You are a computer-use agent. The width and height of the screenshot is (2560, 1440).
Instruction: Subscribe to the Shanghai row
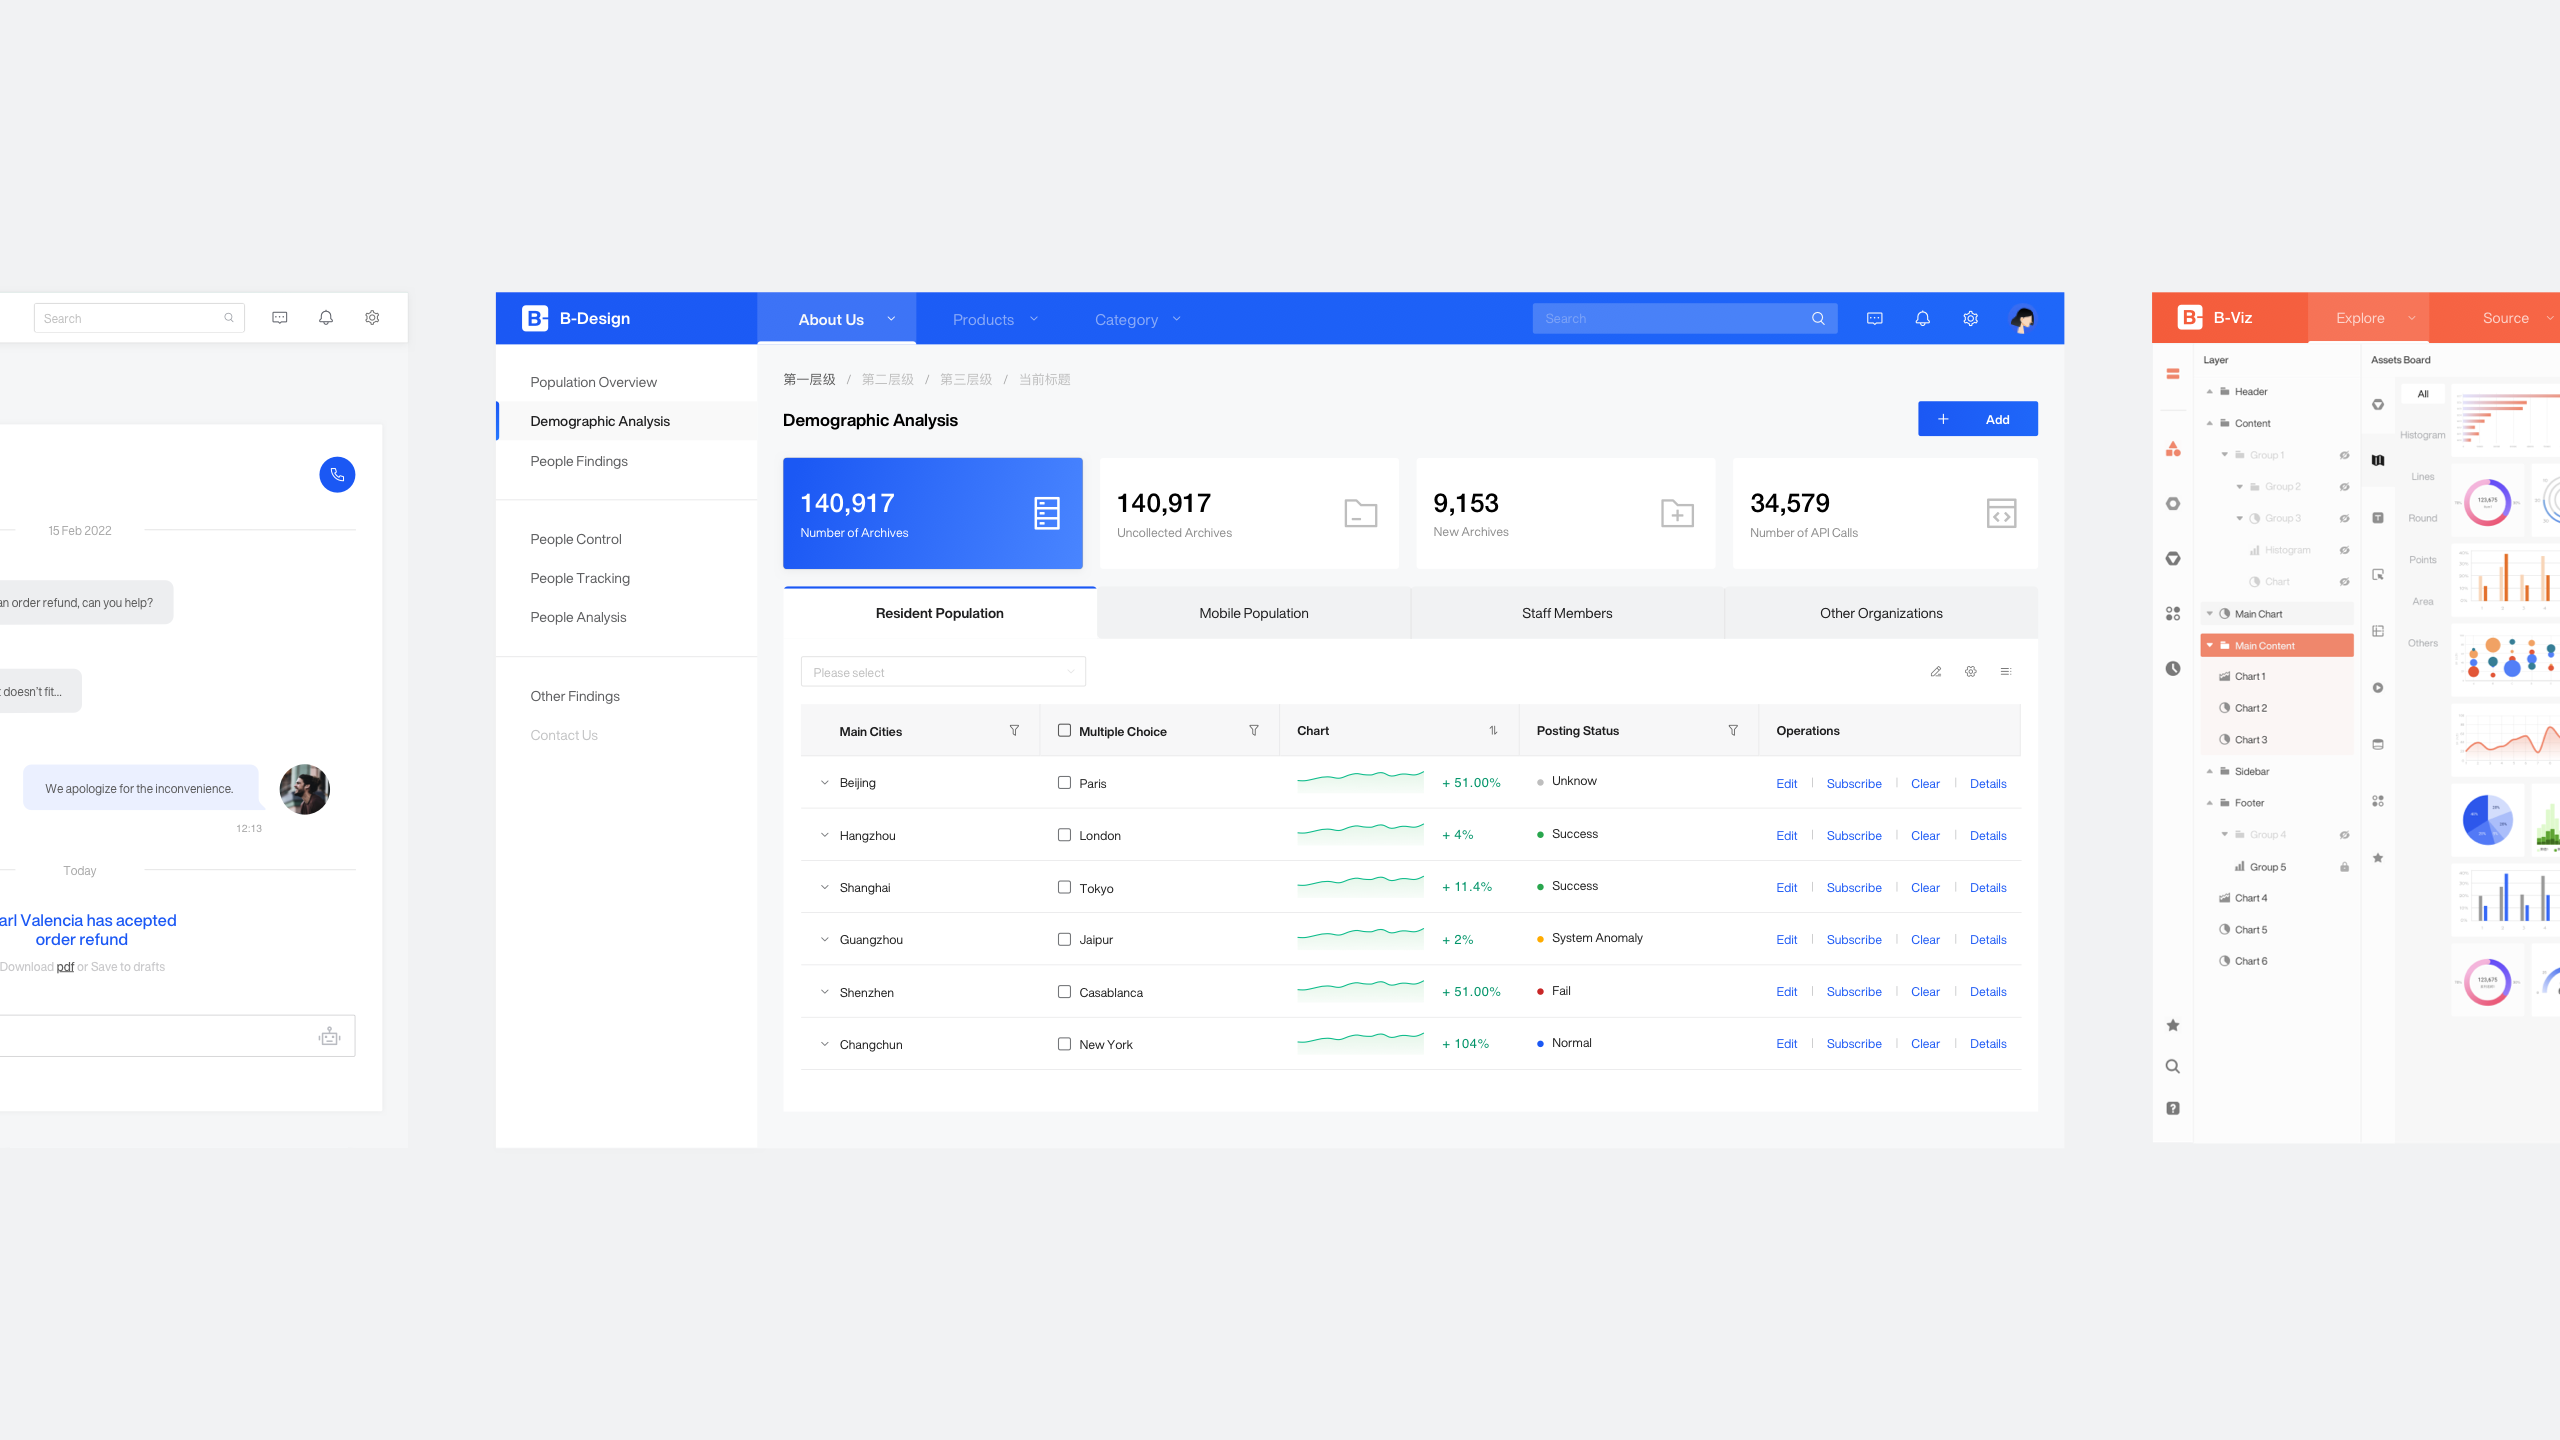coord(1853,887)
